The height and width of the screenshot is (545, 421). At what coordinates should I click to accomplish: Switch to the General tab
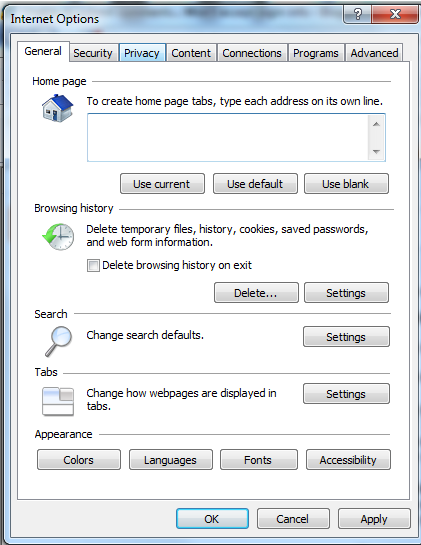pyautogui.click(x=43, y=51)
